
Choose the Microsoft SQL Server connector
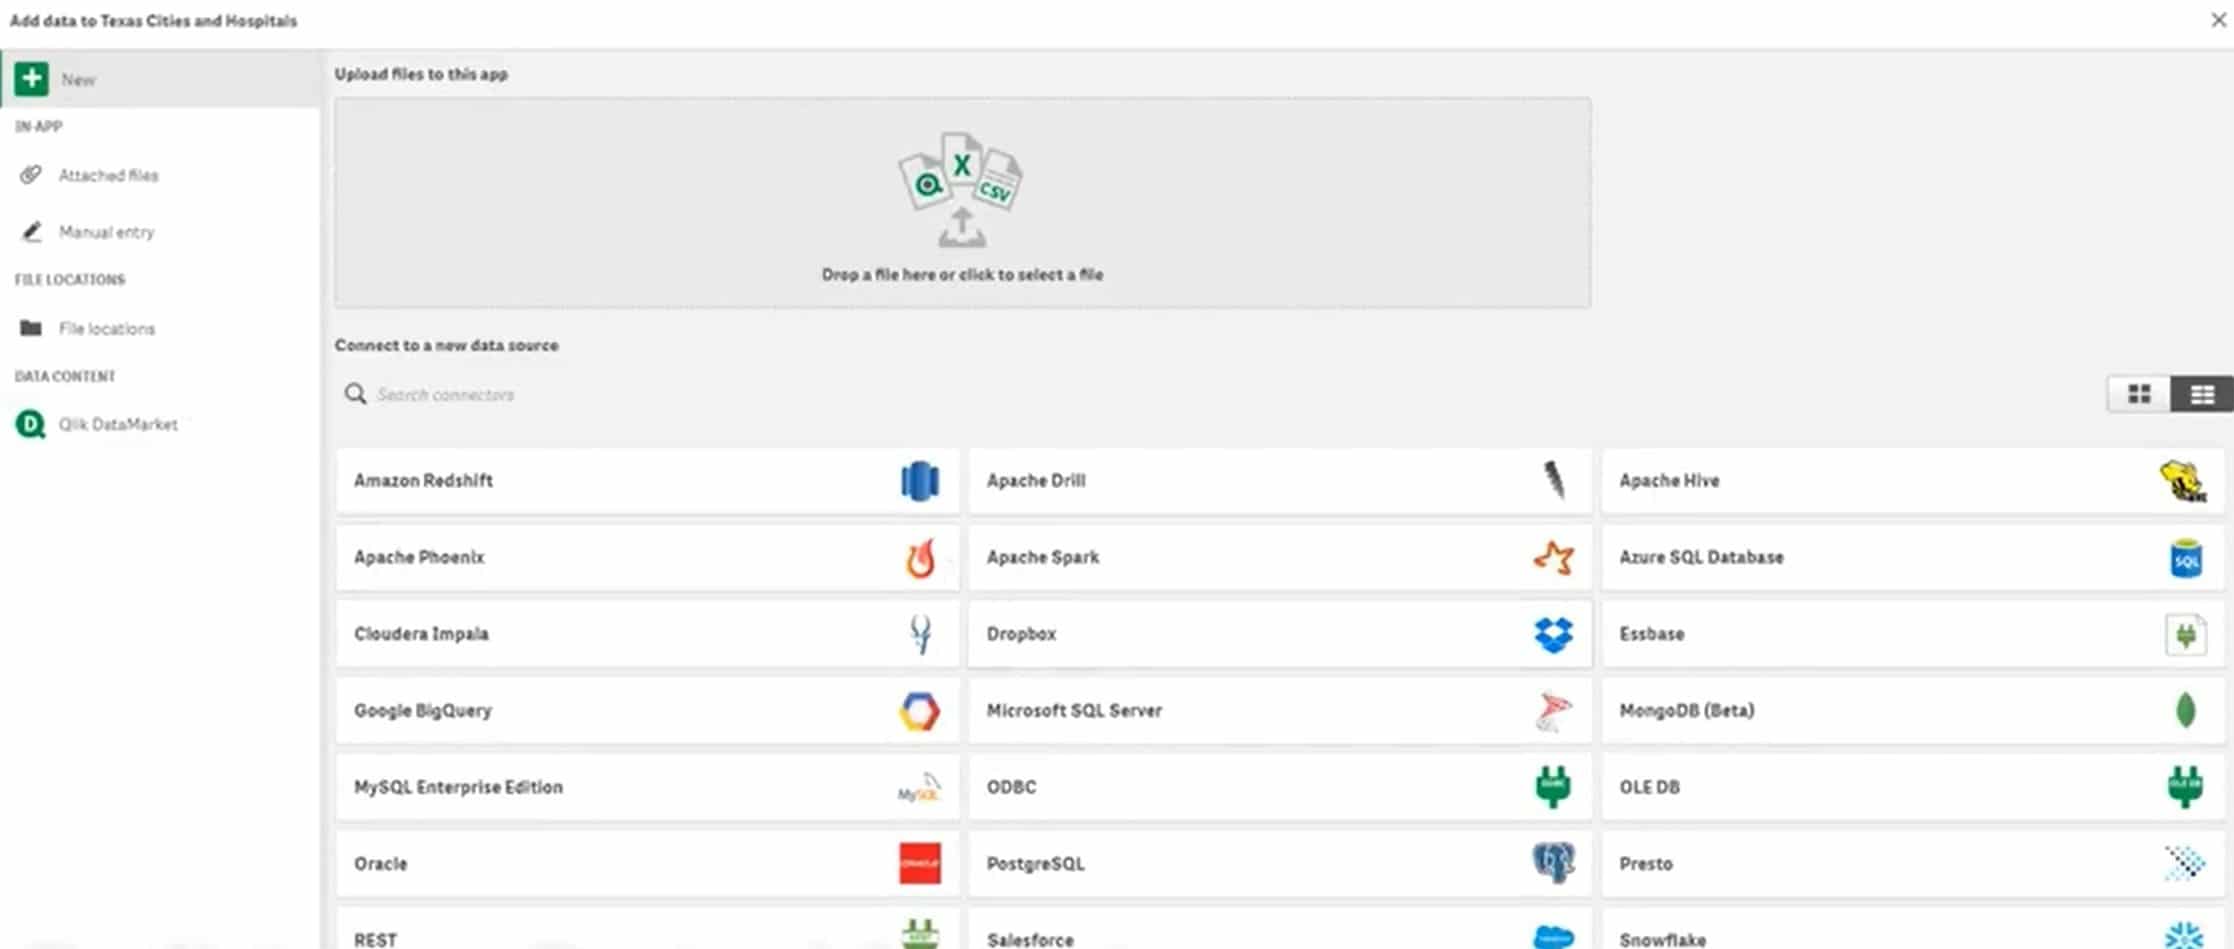pos(1279,711)
